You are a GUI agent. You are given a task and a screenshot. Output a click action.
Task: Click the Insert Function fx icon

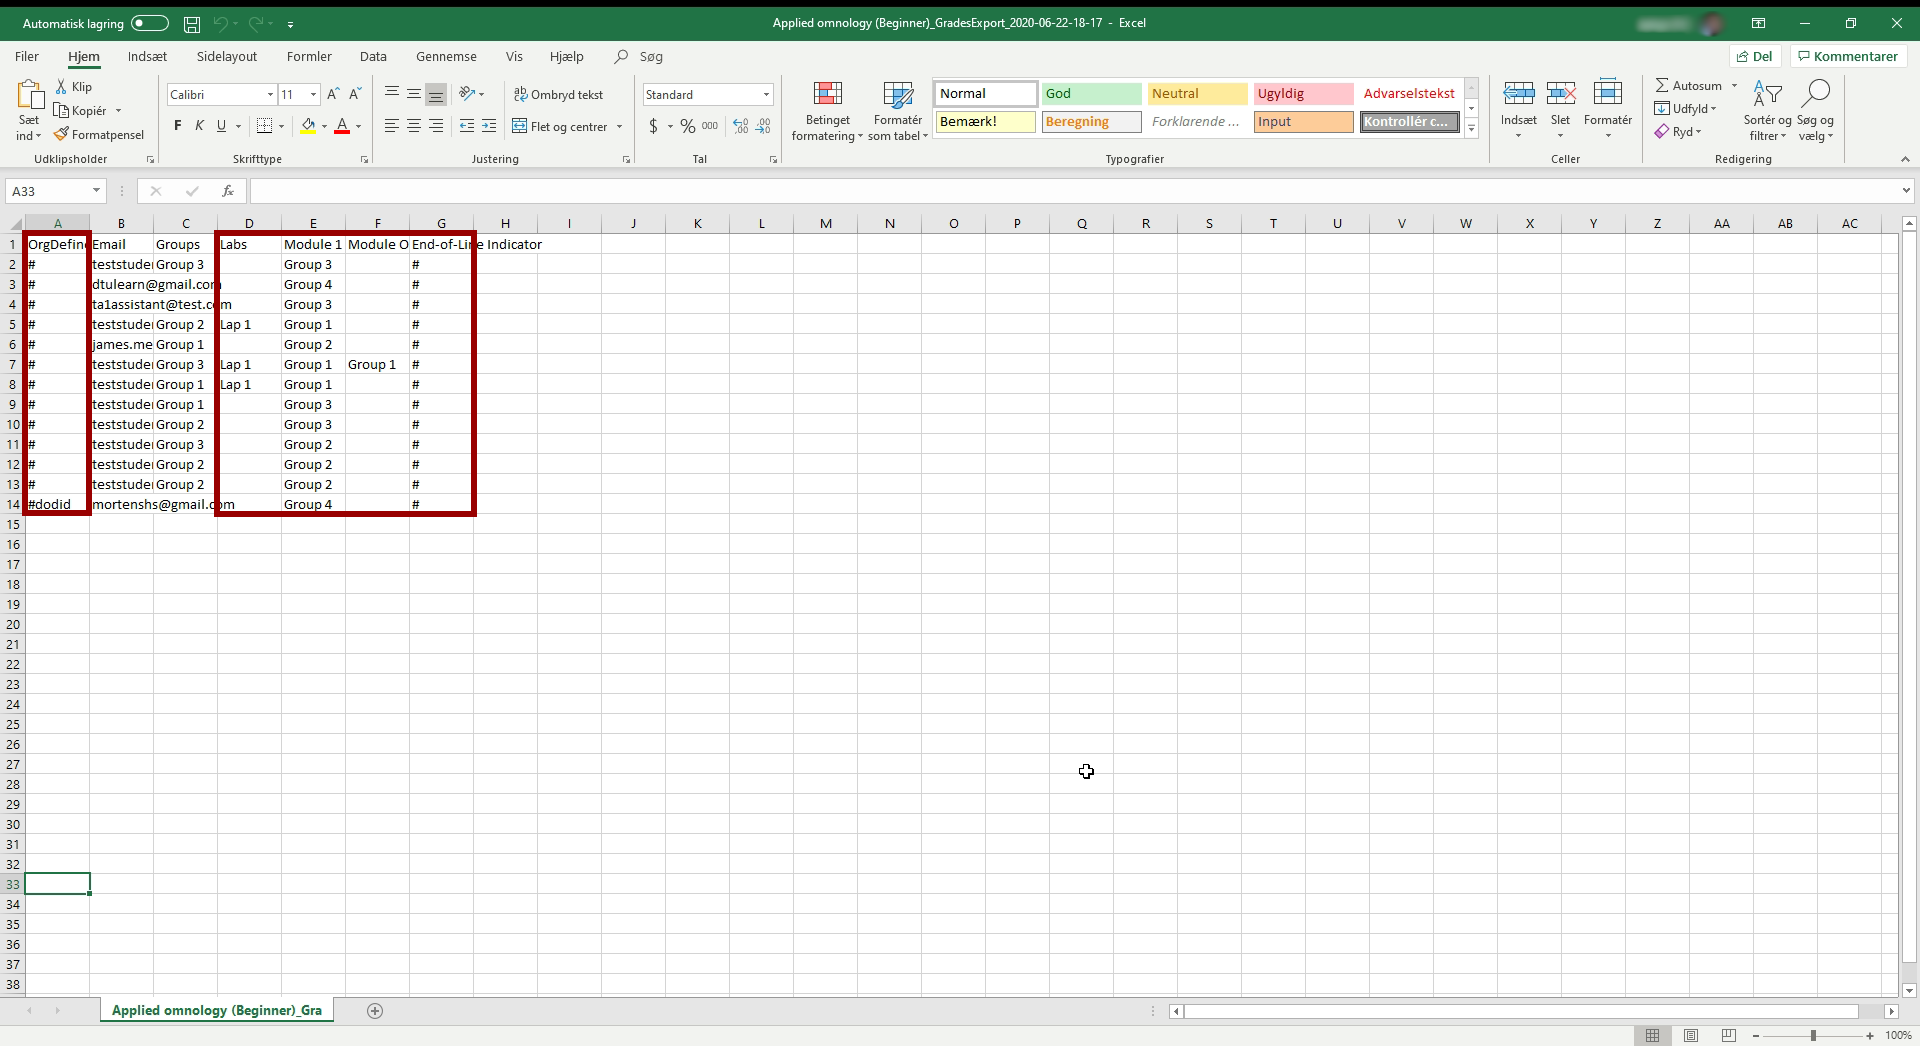coord(228,191)
